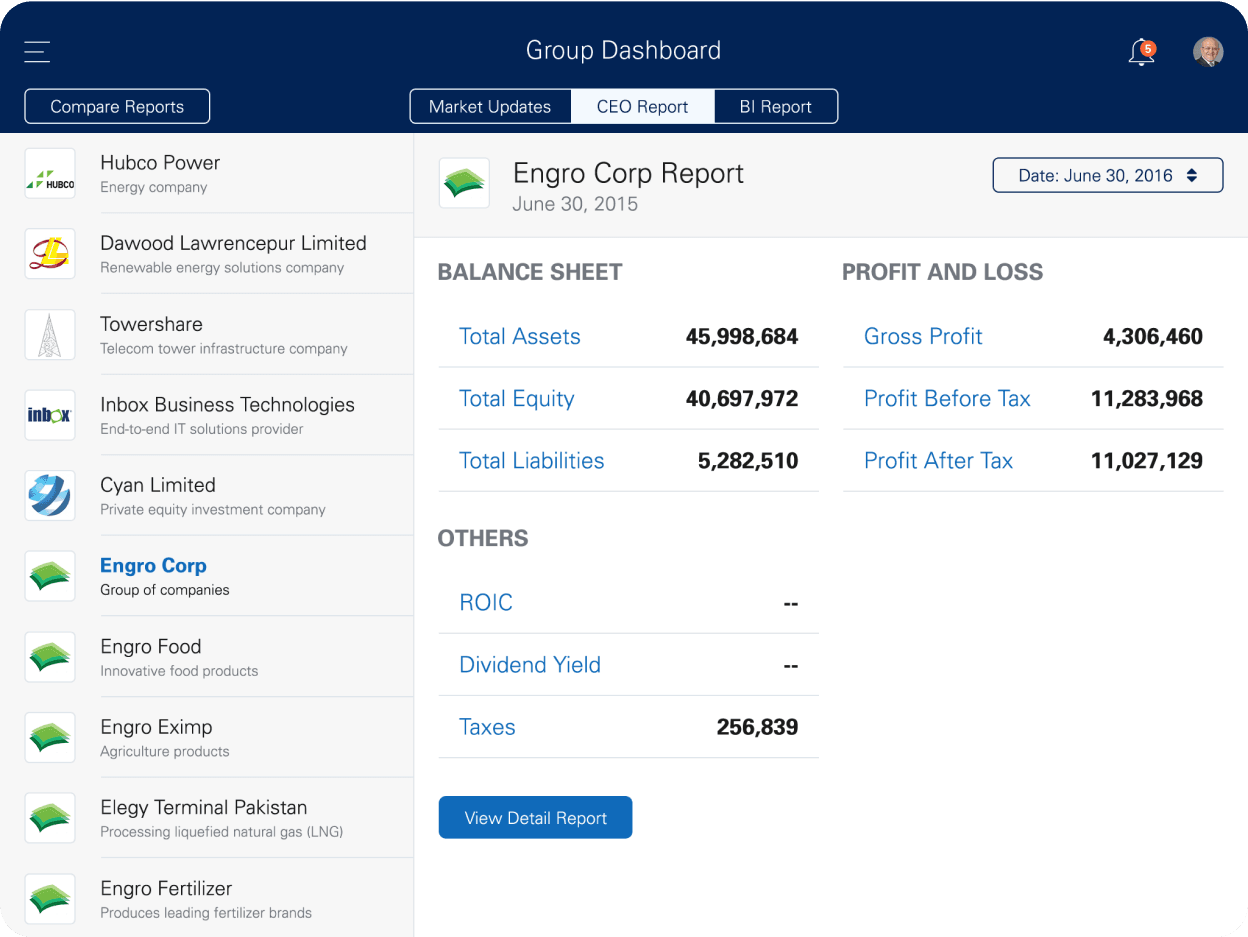Select Inbox Business Technologies company name
The width and height of the screenshot is (1248, 937).
pos(227,405)
